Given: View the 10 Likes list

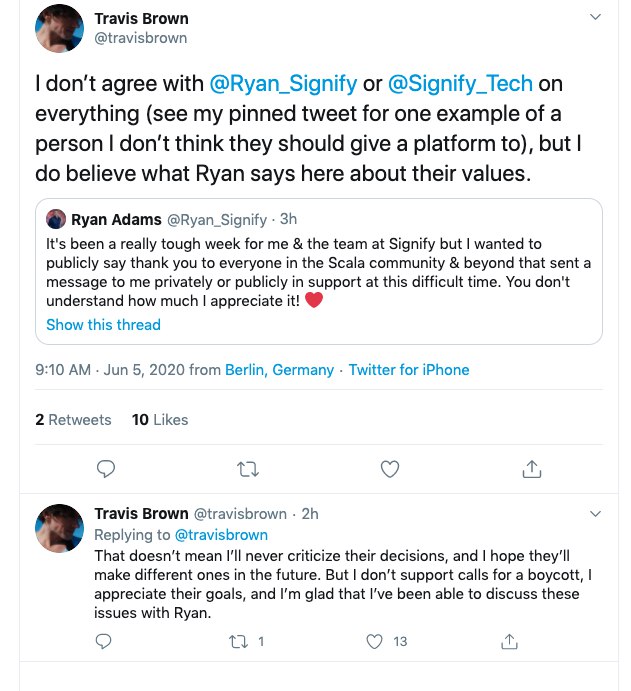Looking at the screenshot, I should (160, 420).
